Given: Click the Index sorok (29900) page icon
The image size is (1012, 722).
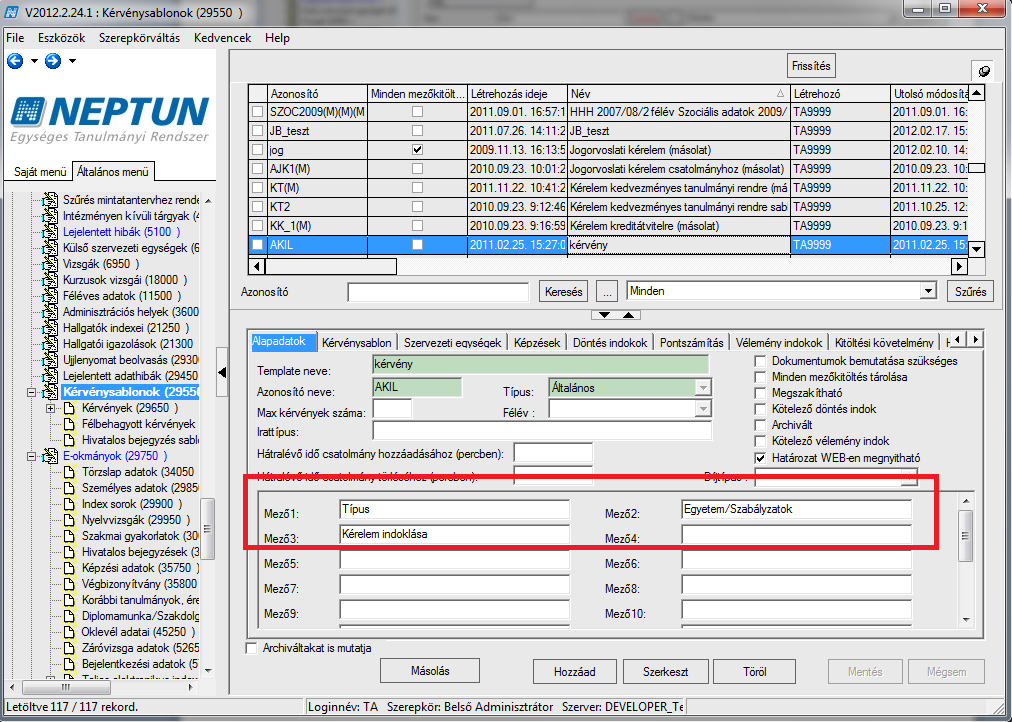Looking at the screenshot, I should [x=70, y=504].
